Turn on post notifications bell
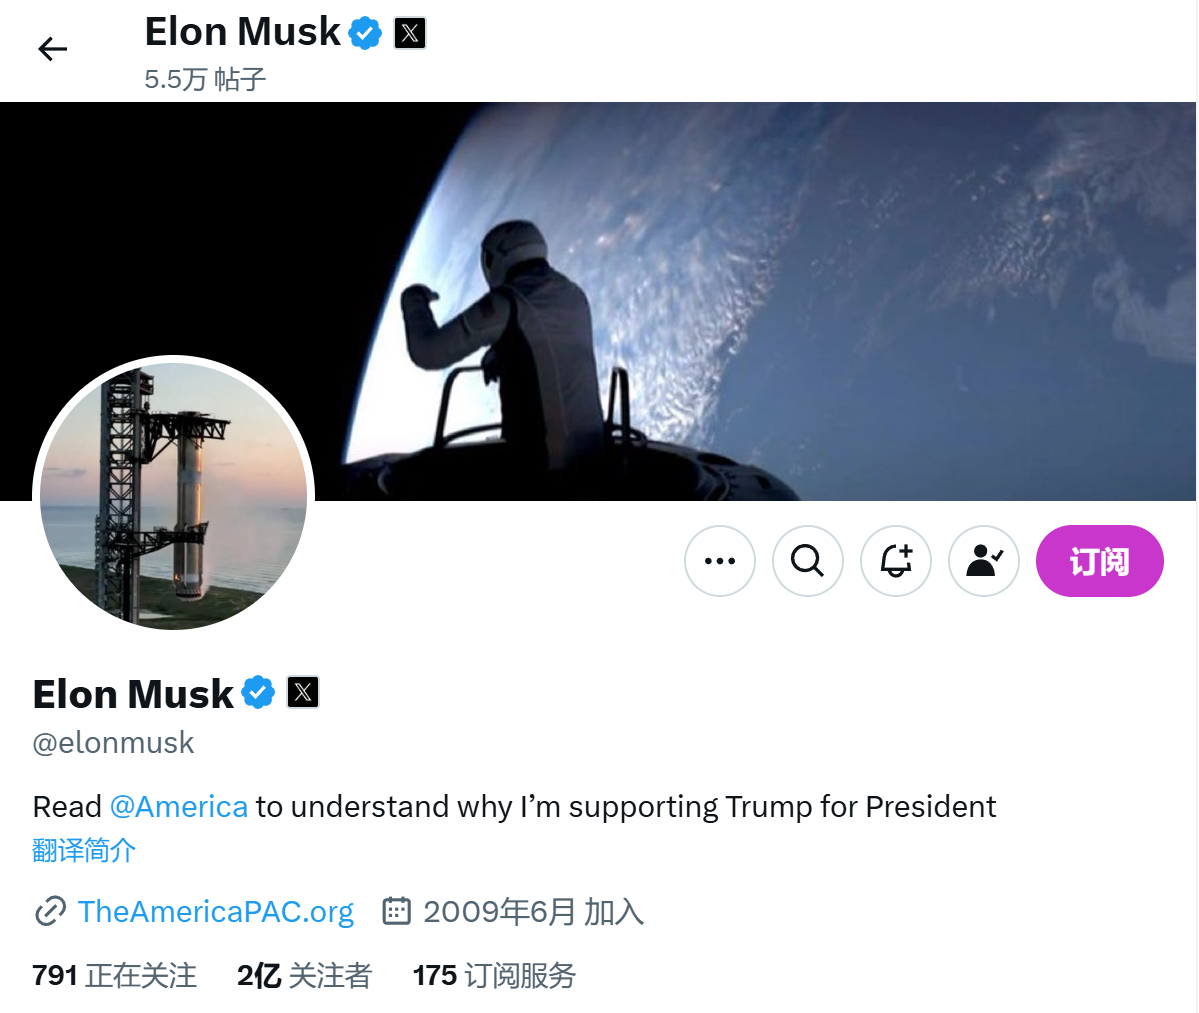The height and width of the screenshot is (1013, 1199). click(x=896, y=561)
